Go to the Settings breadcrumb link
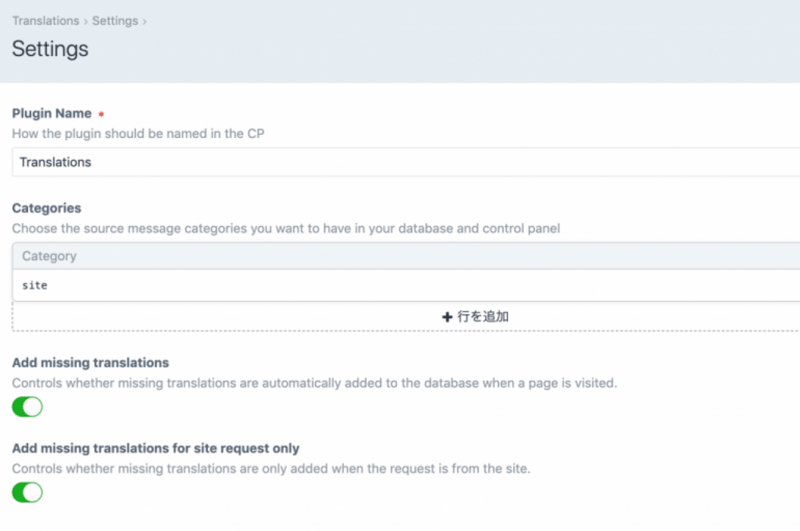Screen dimensions: 800x531 [115, 21]
